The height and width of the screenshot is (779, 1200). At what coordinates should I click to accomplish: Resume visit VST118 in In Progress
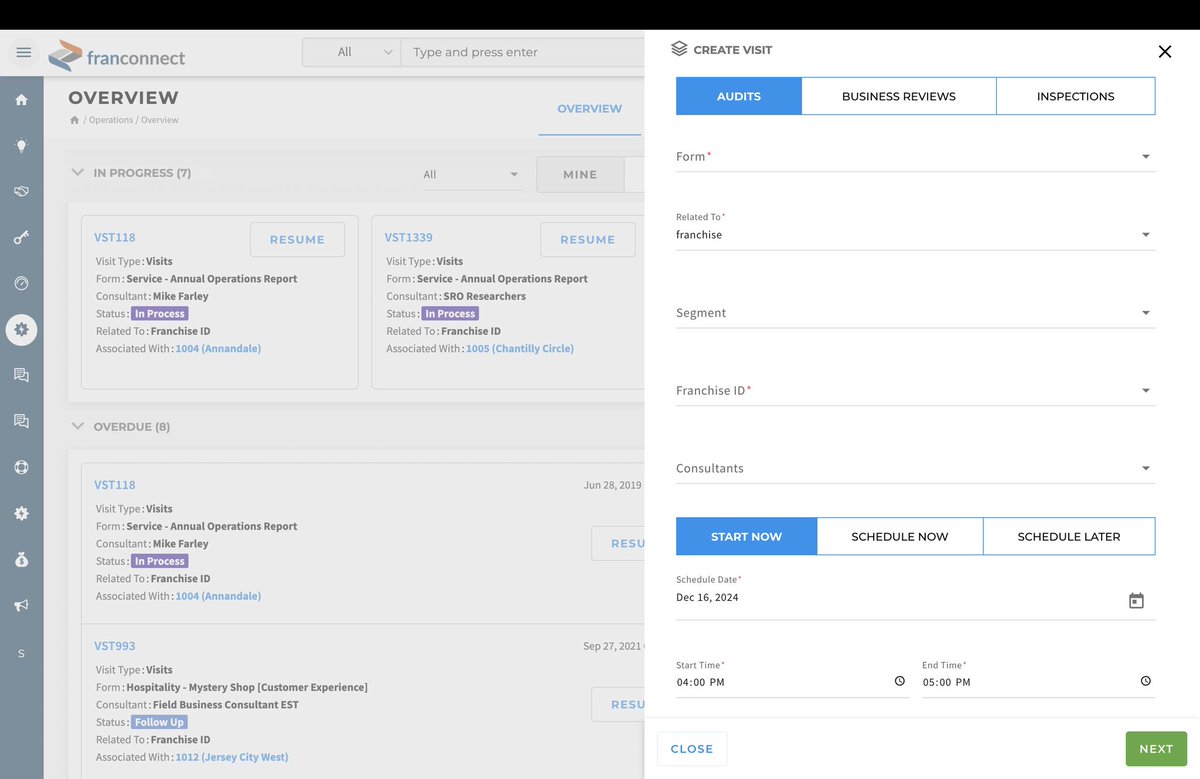coord(297,240)
